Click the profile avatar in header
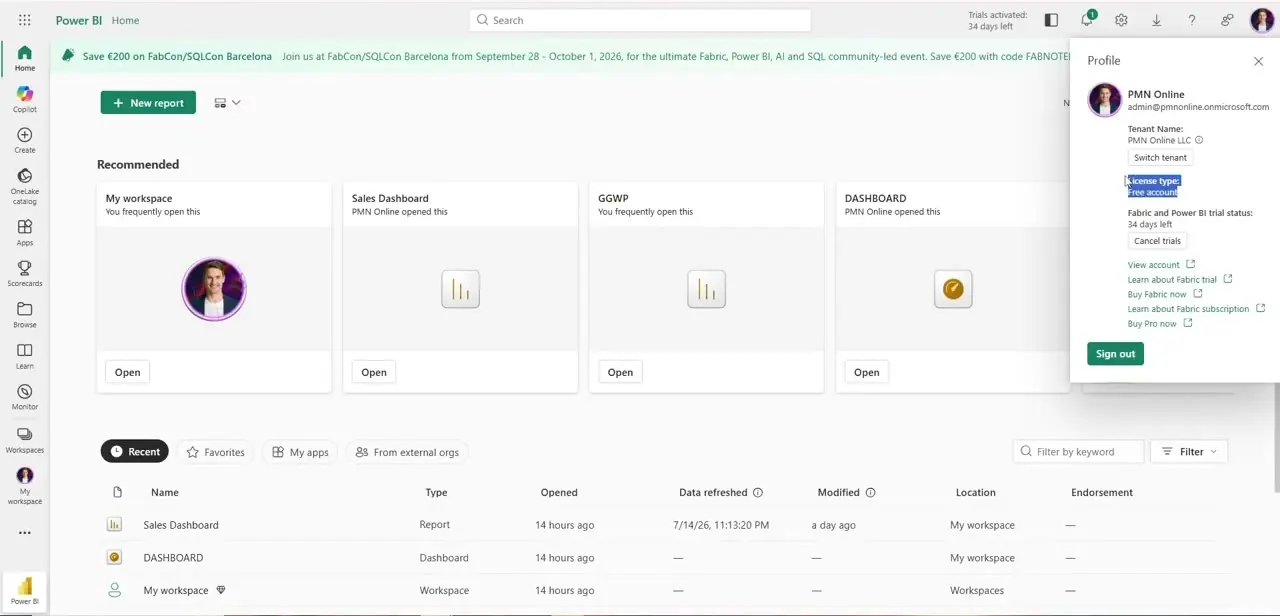The height and width of the screenshot is (616, 1280). [x=1261, y=20]
